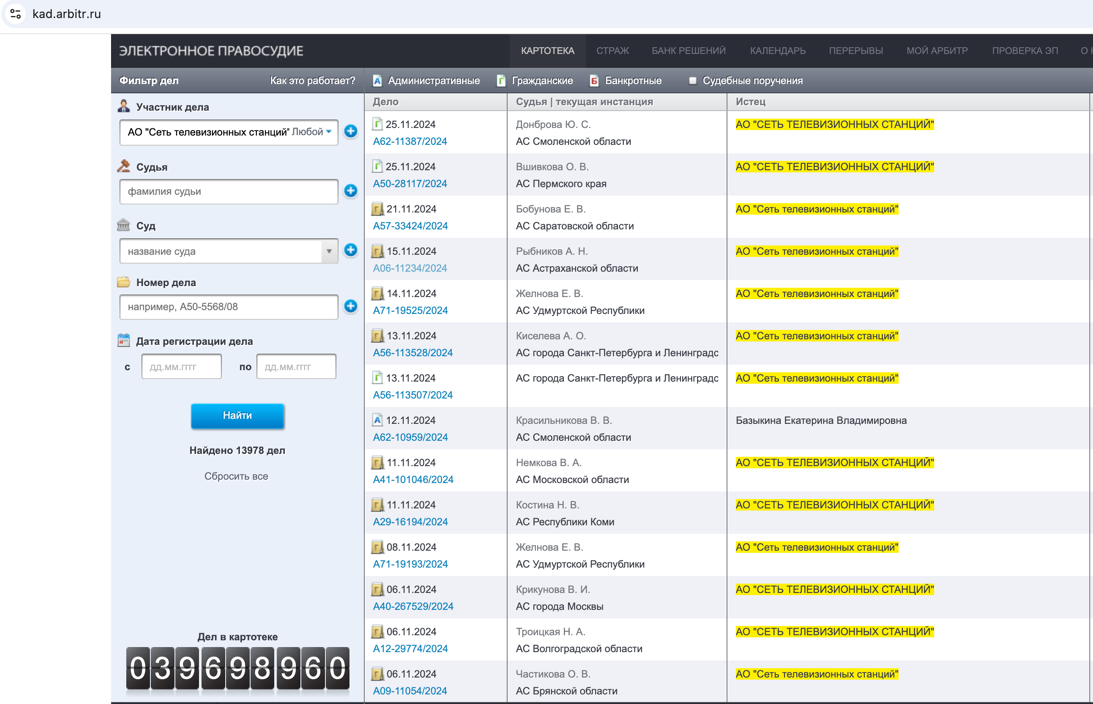Open the КАЛЕНДАРЬ tab
This screenshot has width=1093, height=704.
(778, 51)
